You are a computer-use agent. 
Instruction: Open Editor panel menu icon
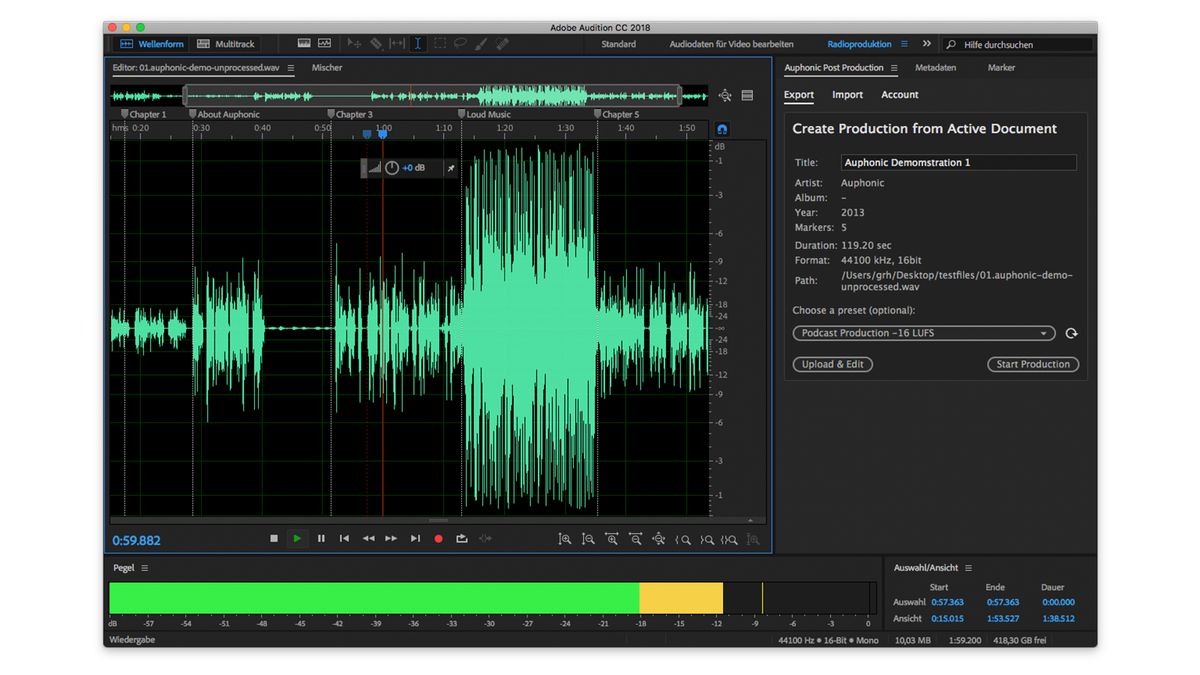pos(291,68)
